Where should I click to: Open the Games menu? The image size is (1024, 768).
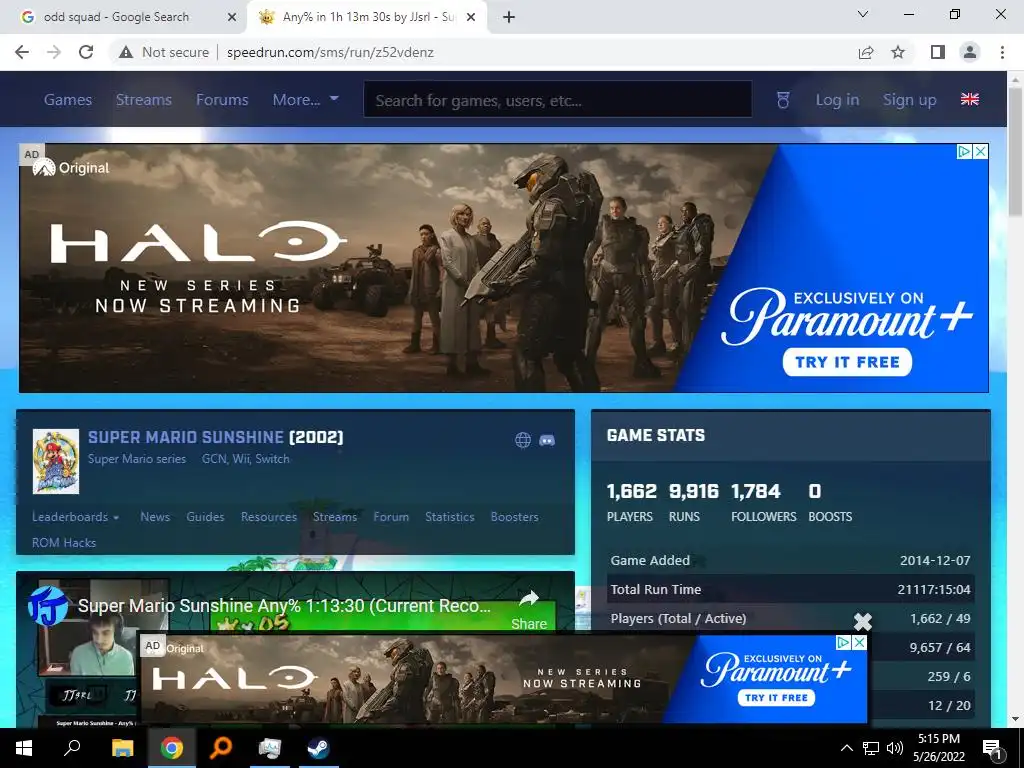pyautogui.click(x=68, y=100)
